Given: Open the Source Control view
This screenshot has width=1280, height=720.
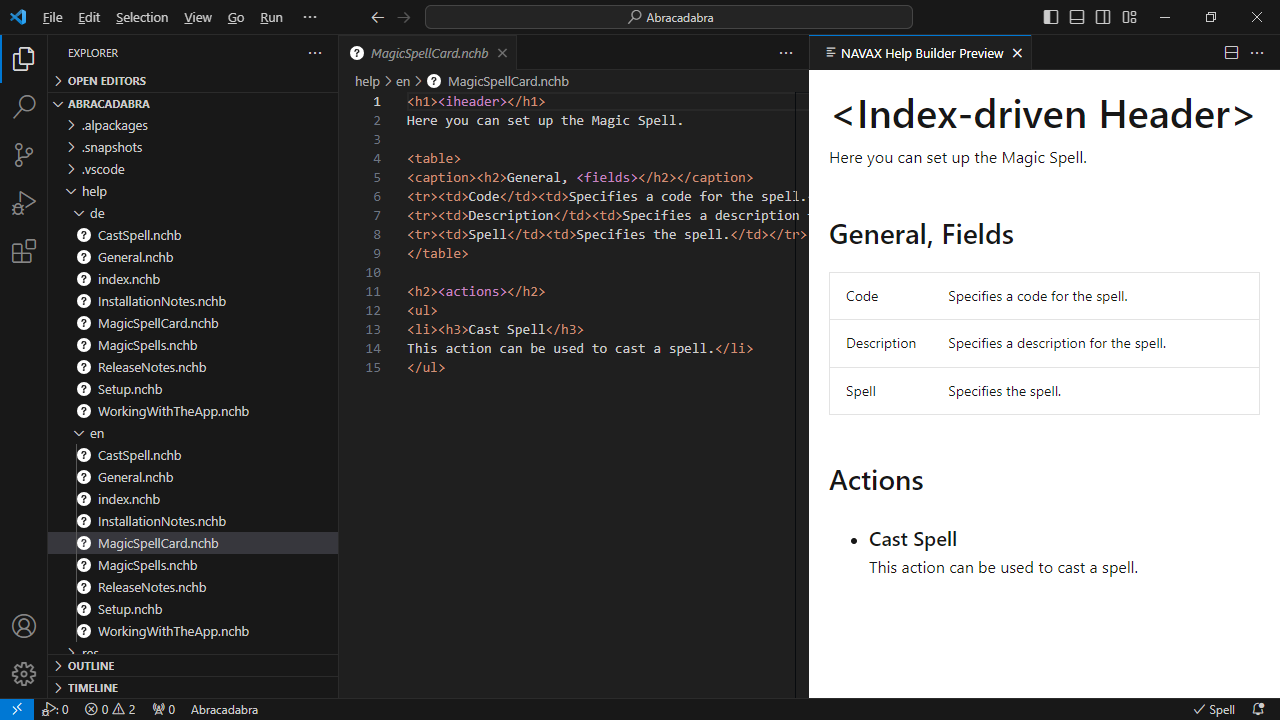Looking at the screenshot, I should coord(24,155).
